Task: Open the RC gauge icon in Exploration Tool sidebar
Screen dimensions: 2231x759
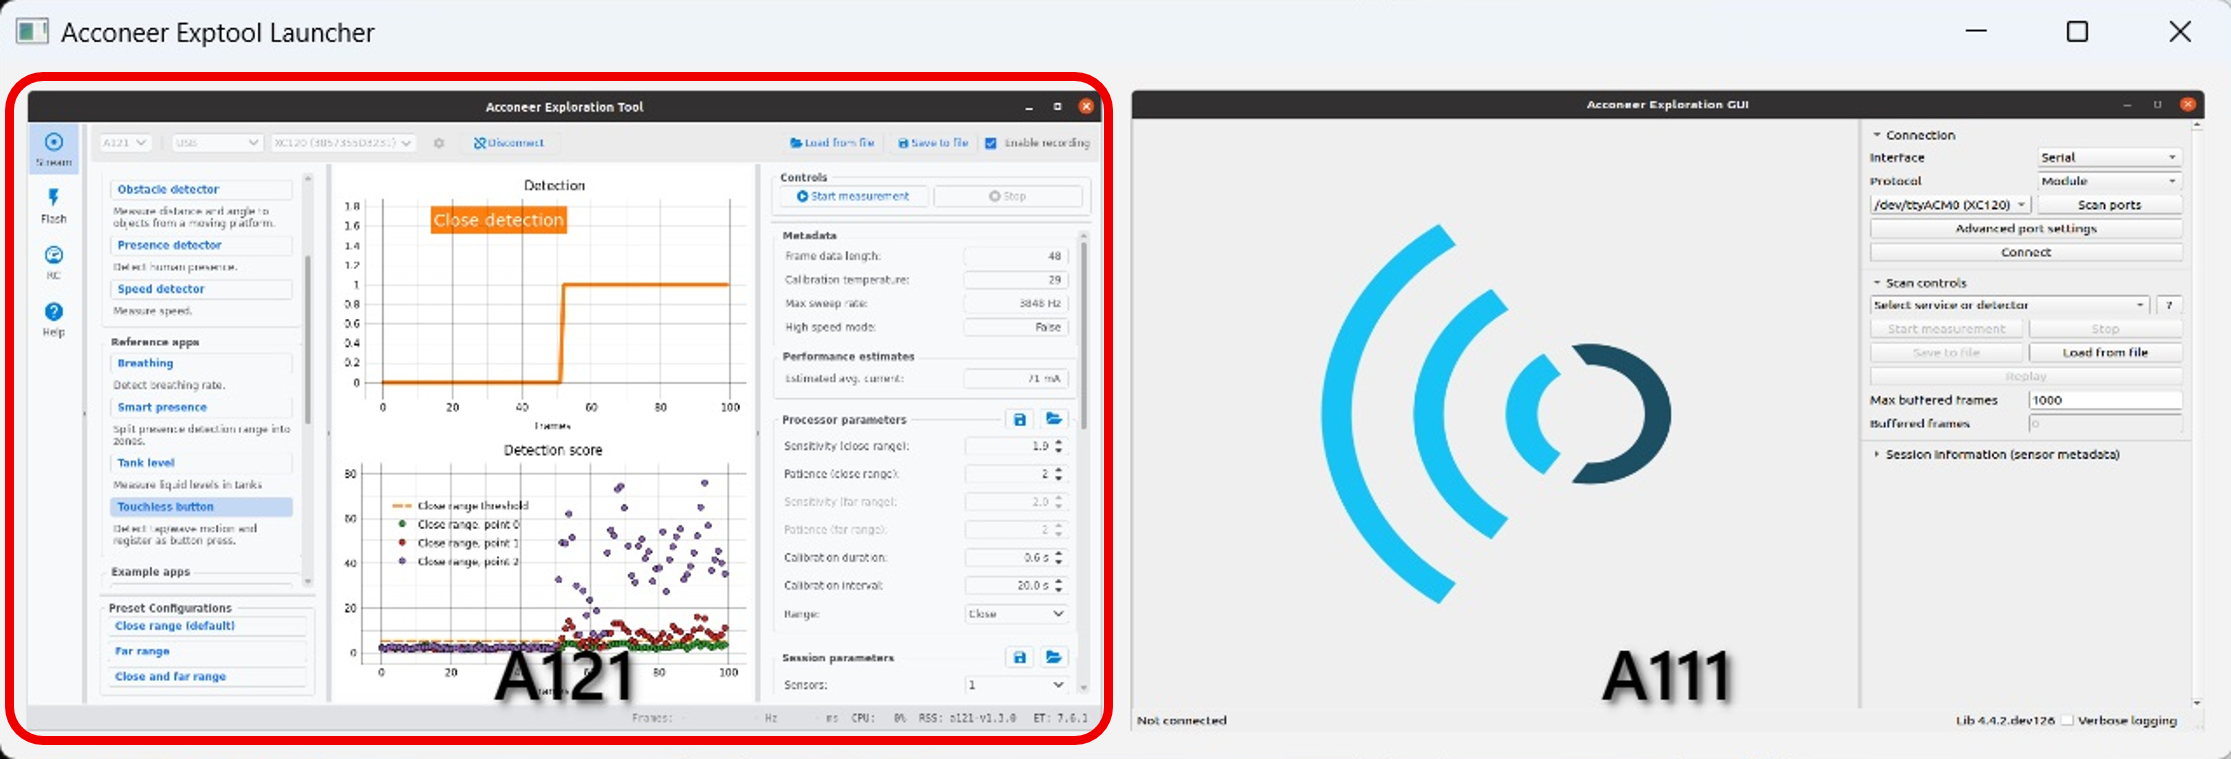Action: pyautogui.click(x=54, y=262)
